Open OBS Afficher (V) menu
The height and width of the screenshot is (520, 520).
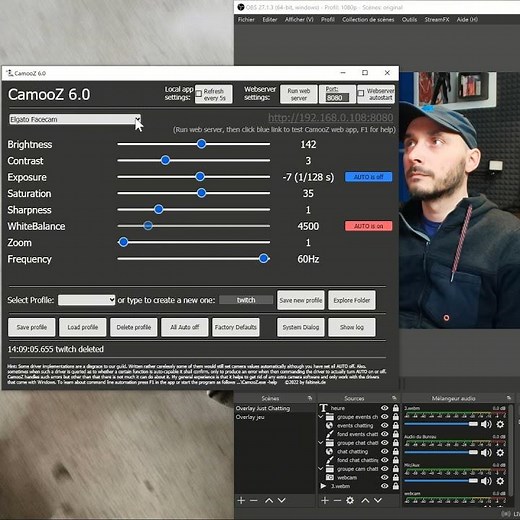[x=299, y=19]
